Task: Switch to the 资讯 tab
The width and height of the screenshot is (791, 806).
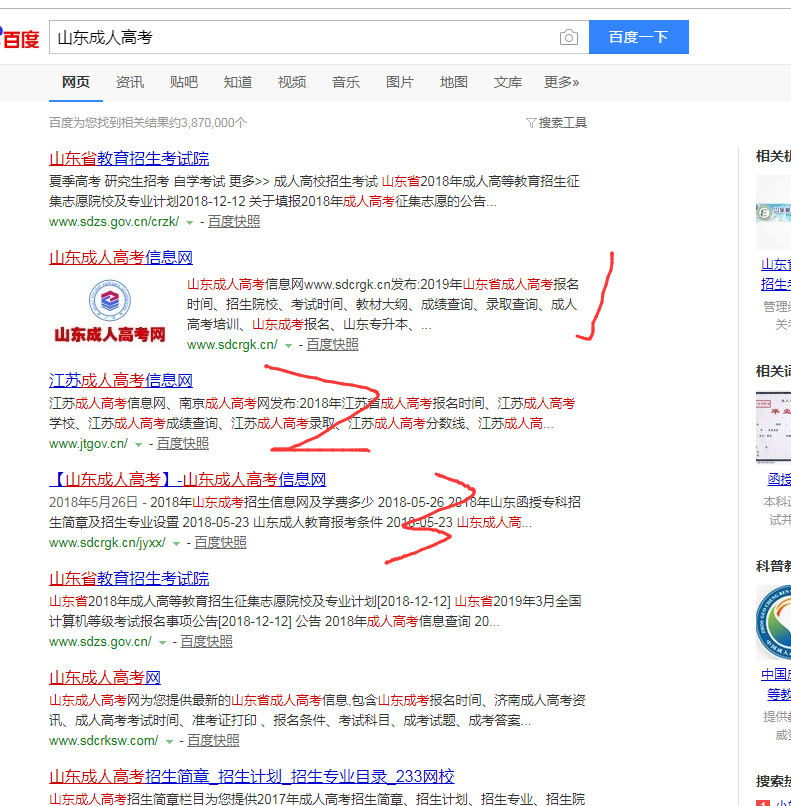Action: [130, 82]
